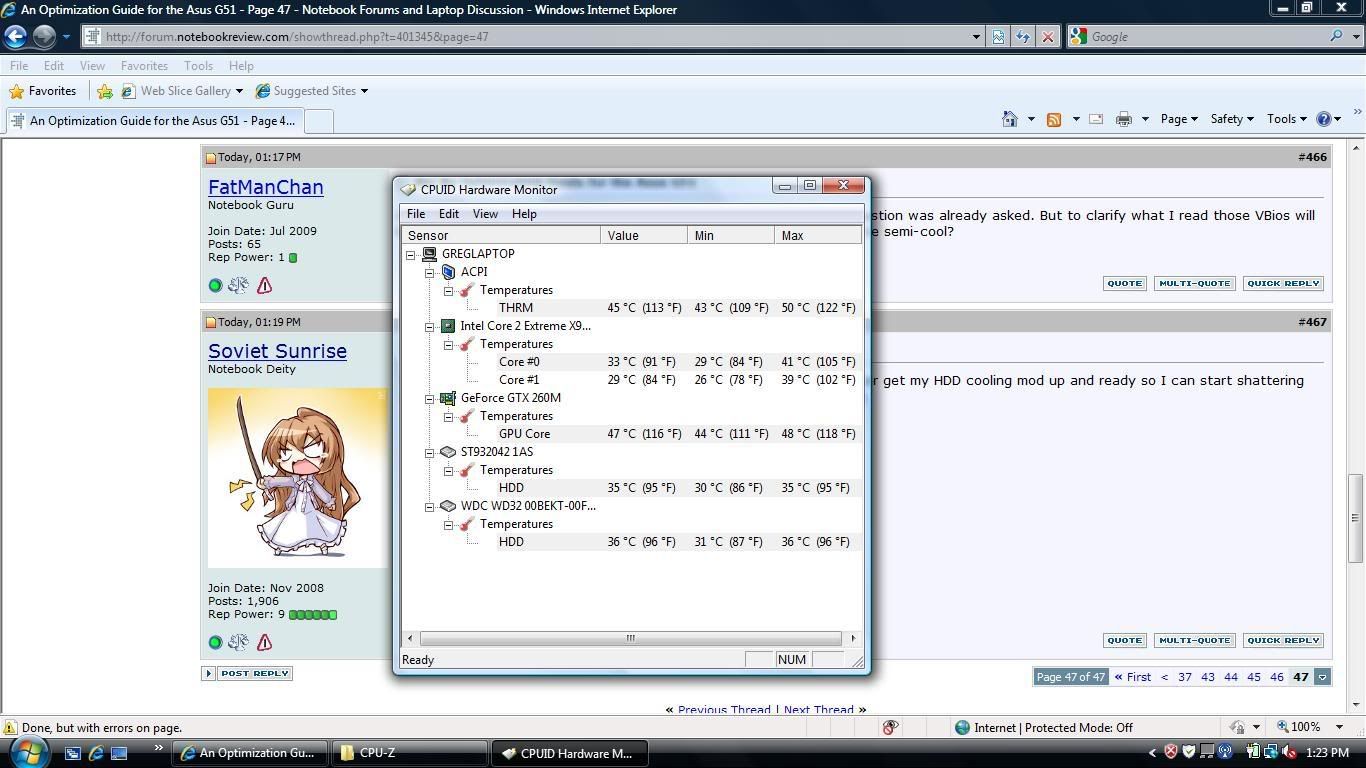Open the Web Slice Gallery dropdown arrow

click(x=239, y=91)
